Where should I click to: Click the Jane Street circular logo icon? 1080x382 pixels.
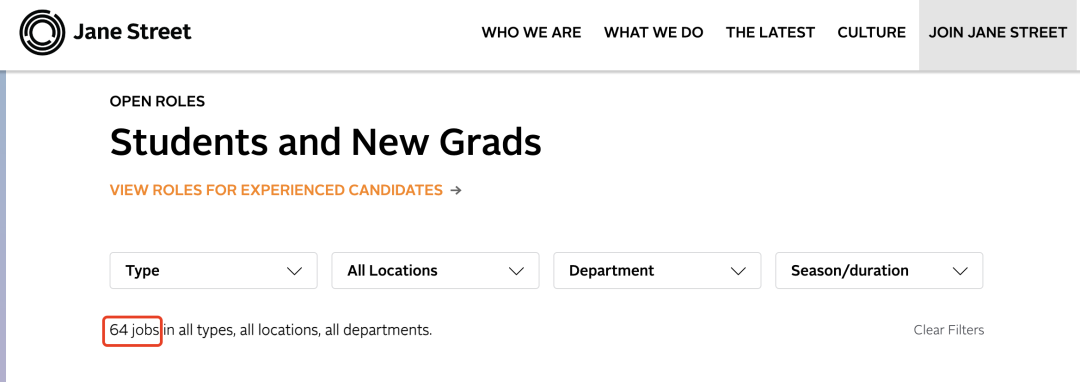point(42,32)
